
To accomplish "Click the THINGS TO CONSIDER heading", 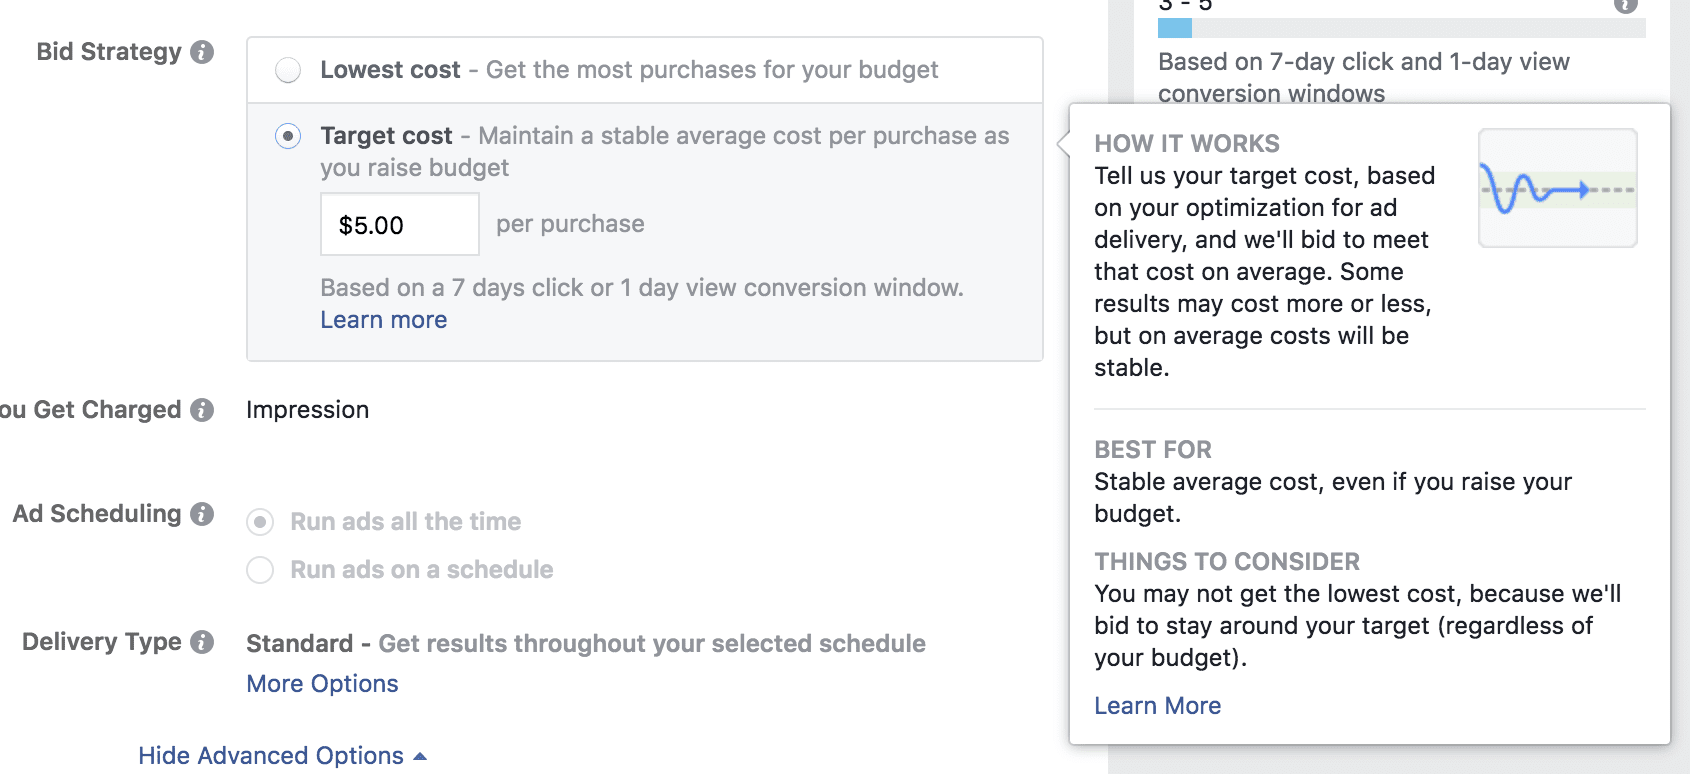I will pos(1227,562).
